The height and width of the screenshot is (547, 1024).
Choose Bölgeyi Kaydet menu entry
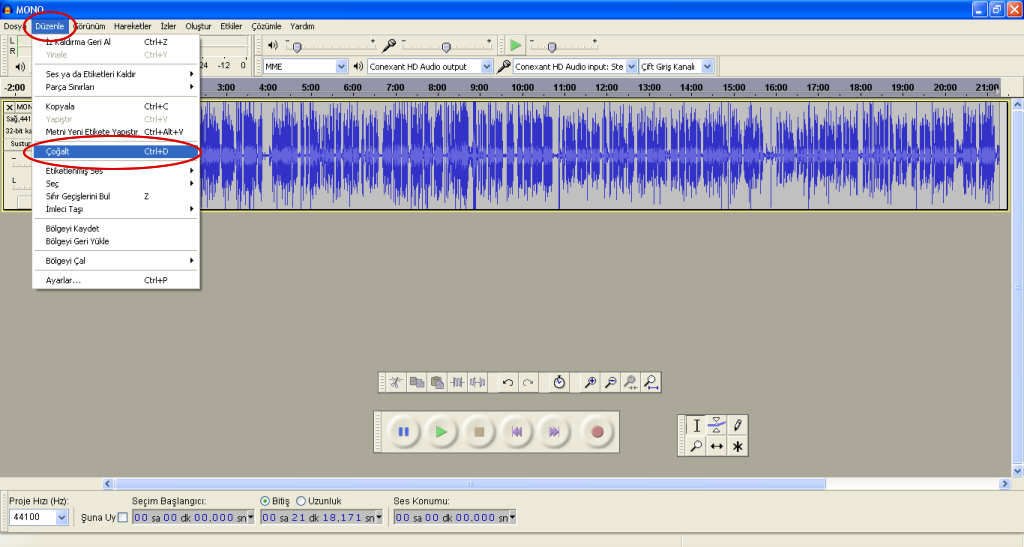116,228
